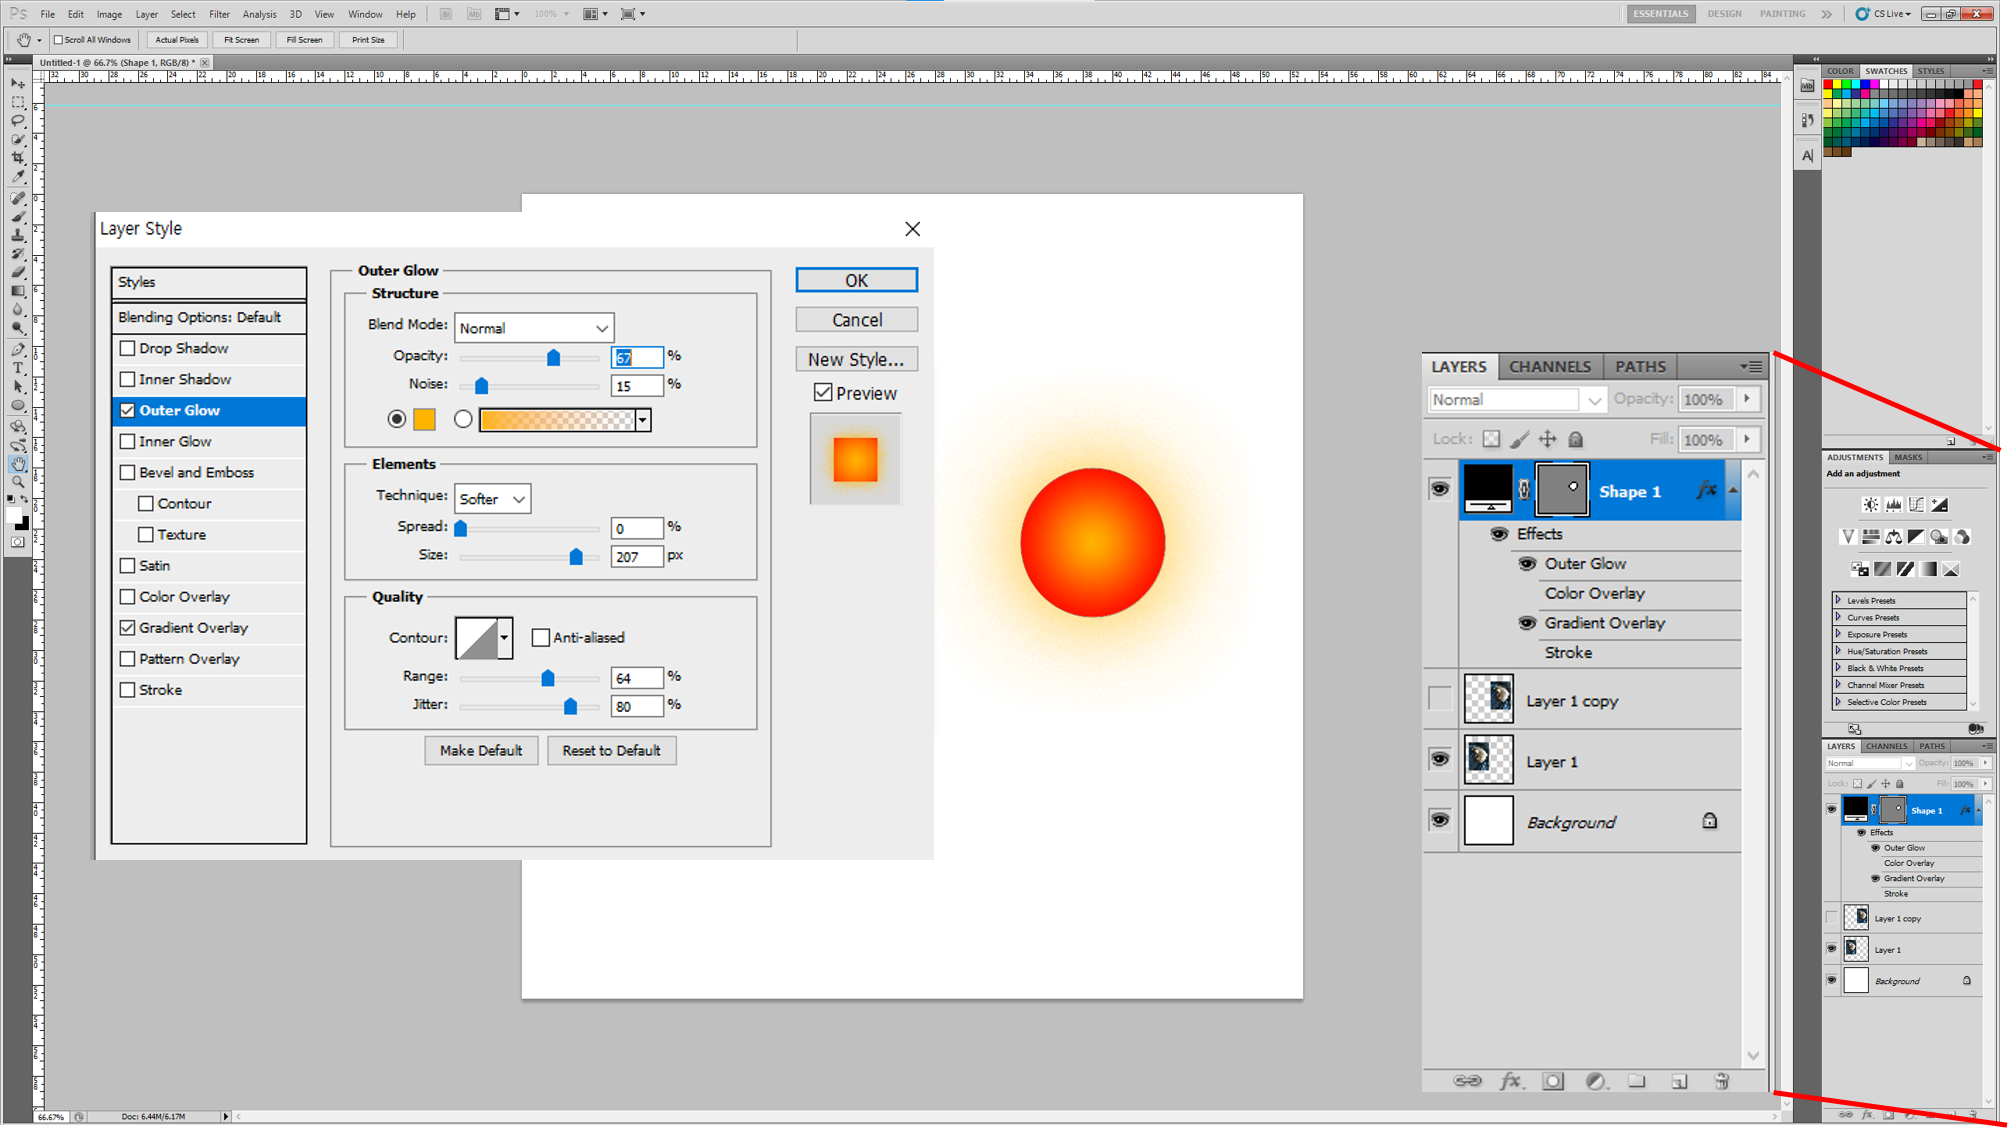Image resolution: width=2010 pixels, height=1128 pixels.
Task: Switch to the Channels tab
Action: click(1549, 366)
